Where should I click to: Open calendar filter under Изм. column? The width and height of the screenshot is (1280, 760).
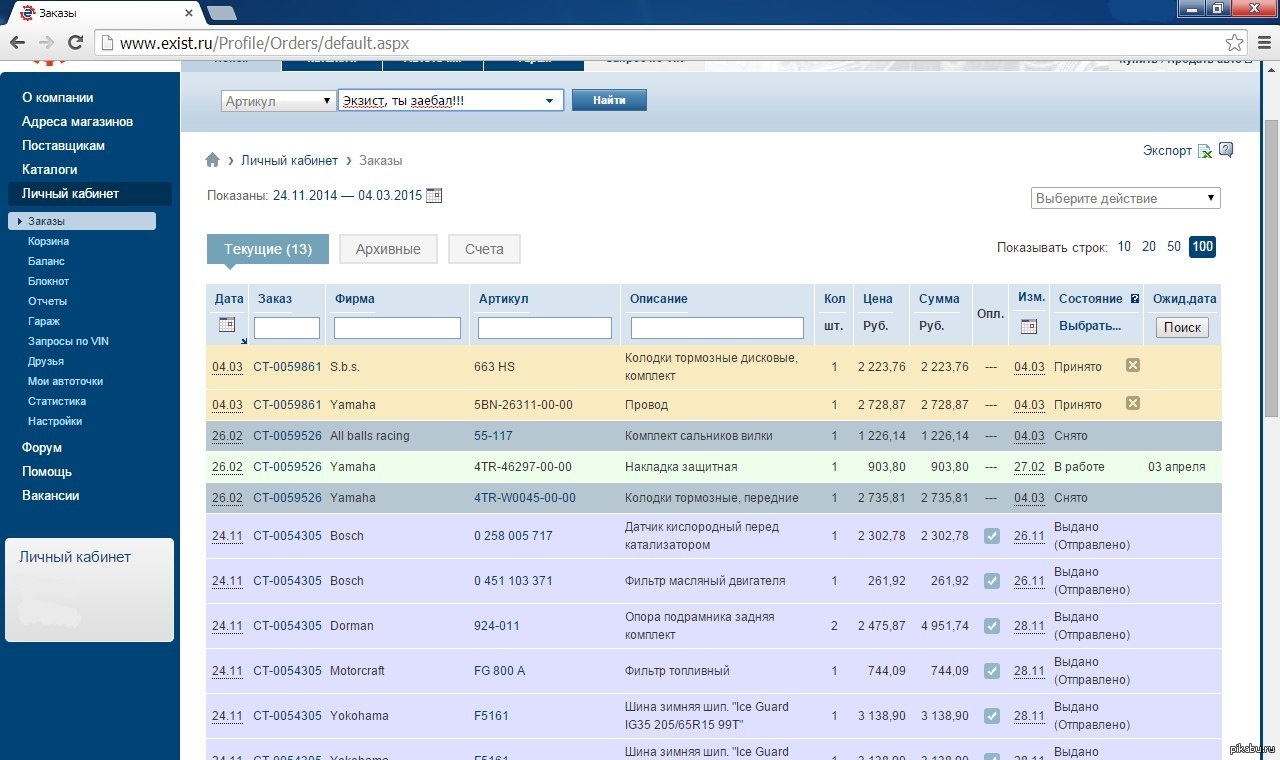pyautogui.click(x=1029, y=326)
